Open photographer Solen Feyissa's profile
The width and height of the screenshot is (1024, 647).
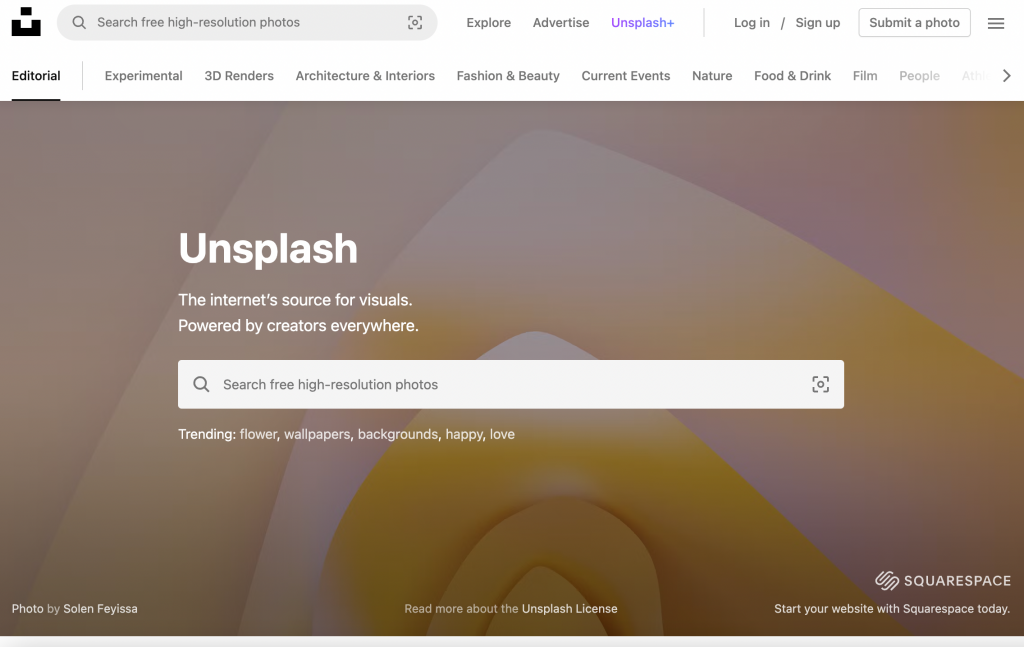tap(101, 608)
